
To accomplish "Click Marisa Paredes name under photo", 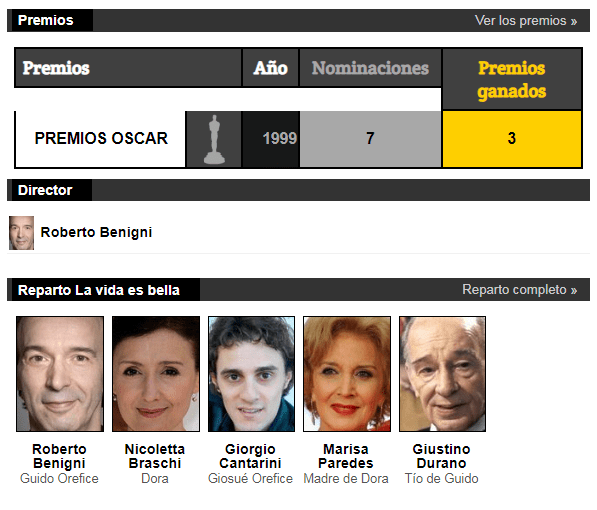I will coord(346,456).
